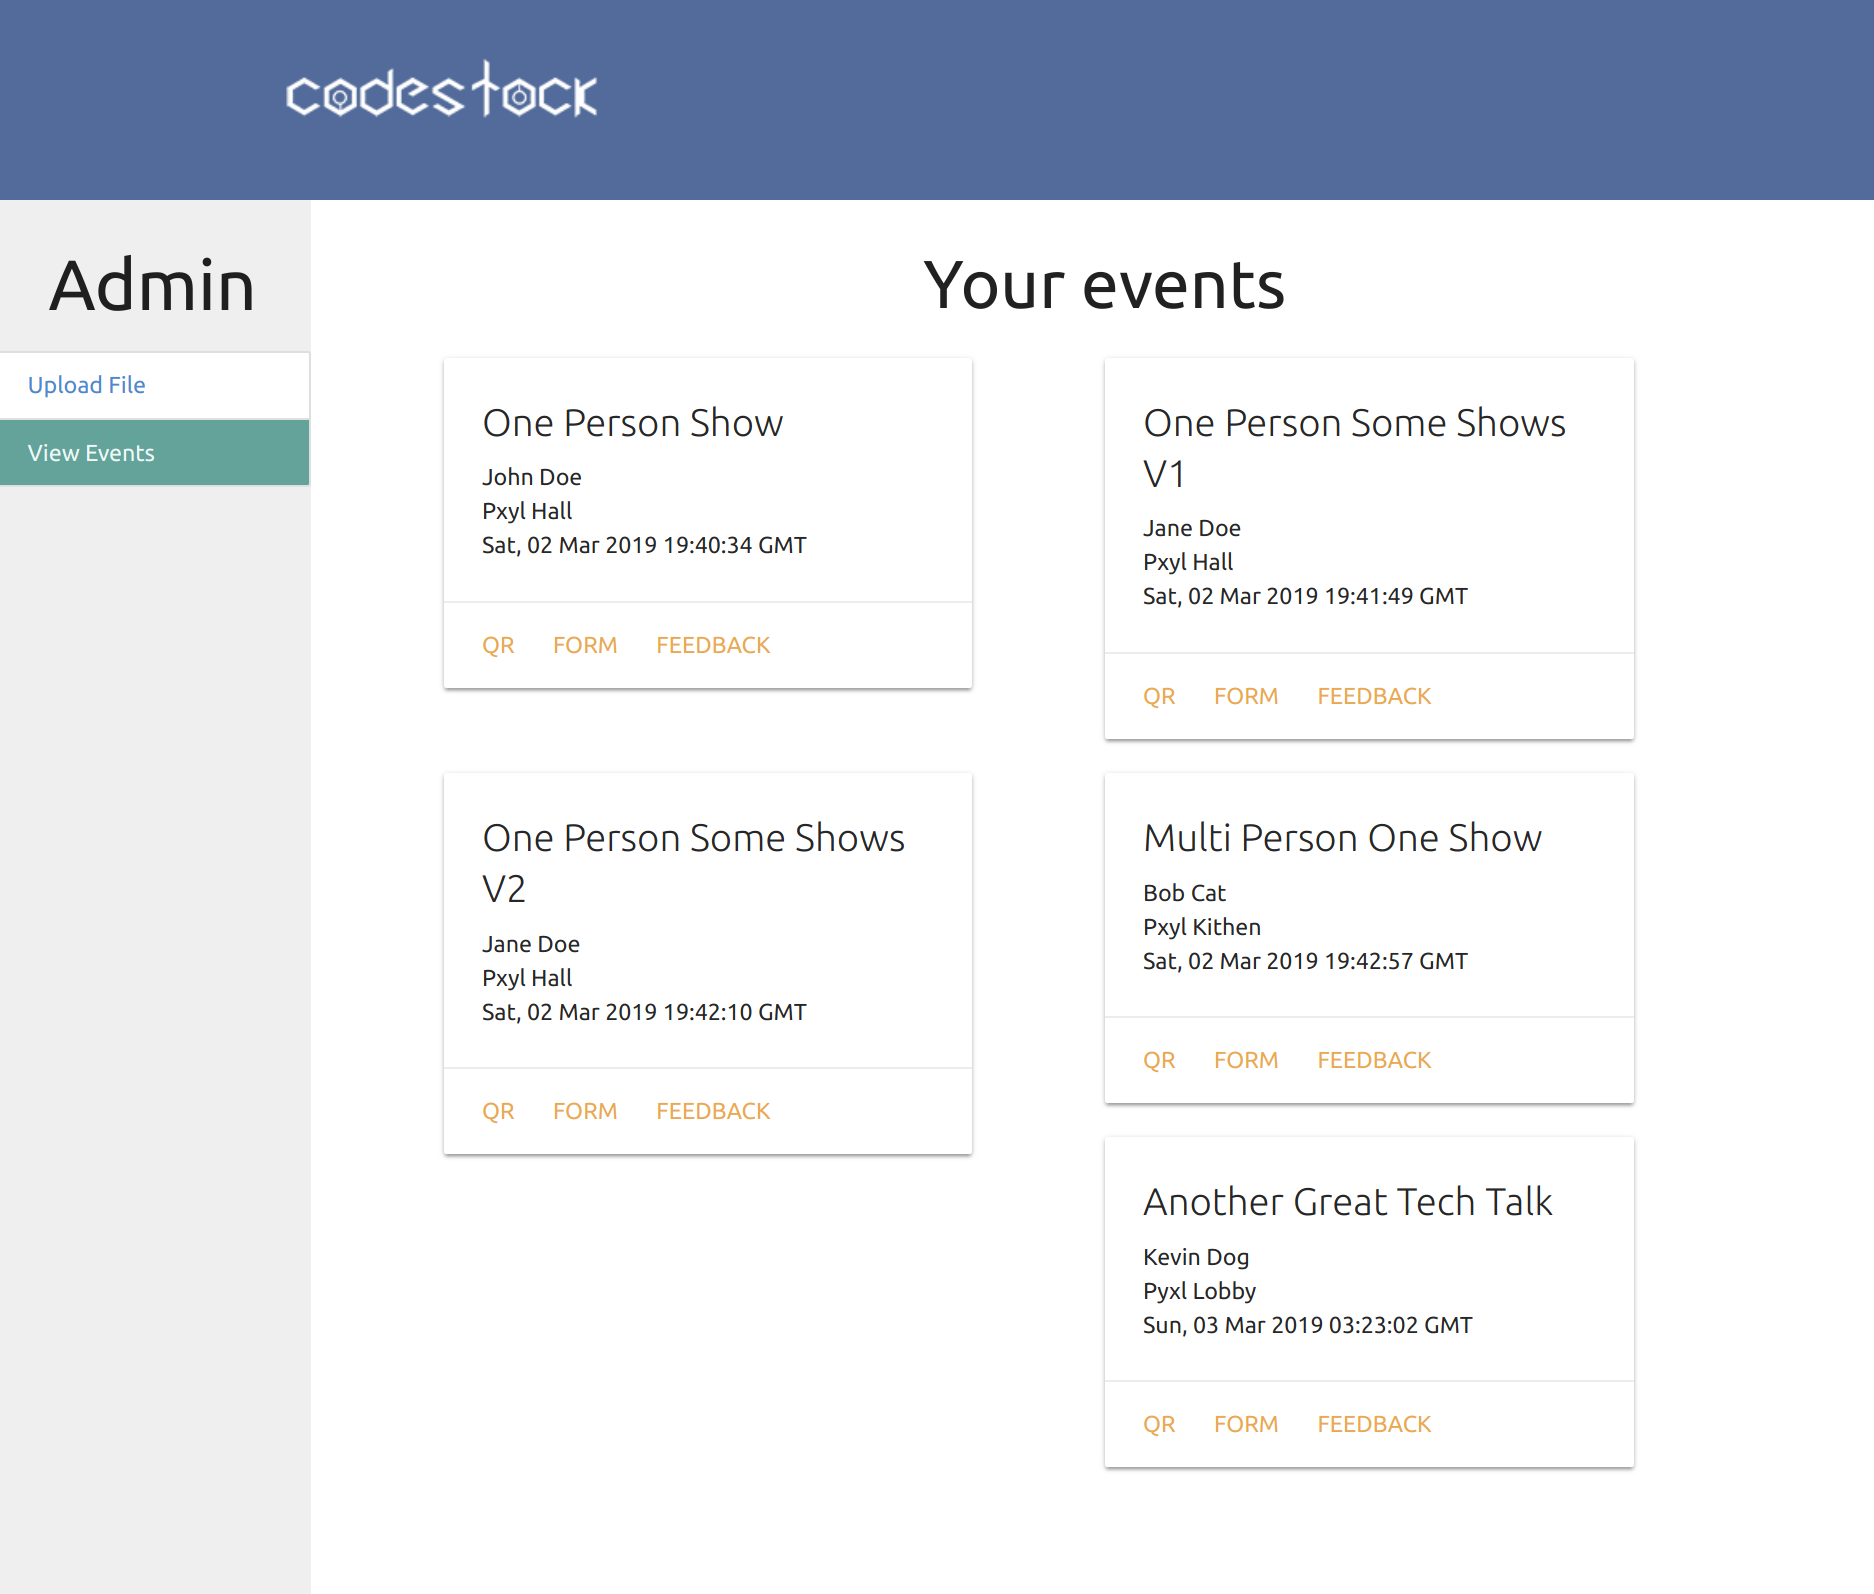Screen dimensions: 1874x1594
Task: Open the Upload File menu item
Action: 87,385
